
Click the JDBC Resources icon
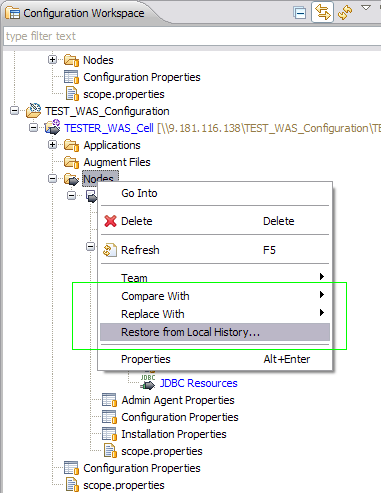[x=148, y=383]
